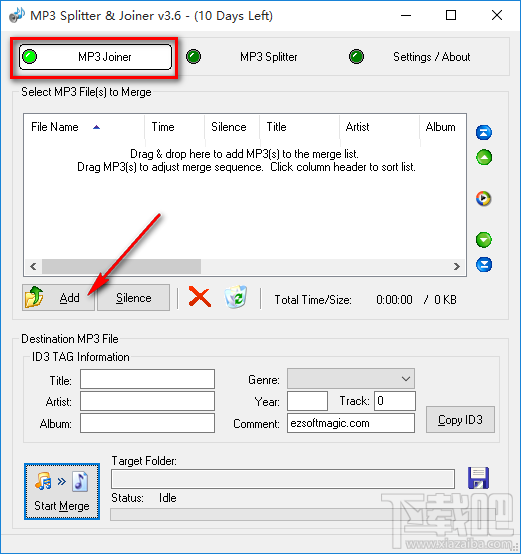Image resolution: width=521 pixels, height=554 pixels.
Task: Click the Year input field
Action: pos(307,401)
